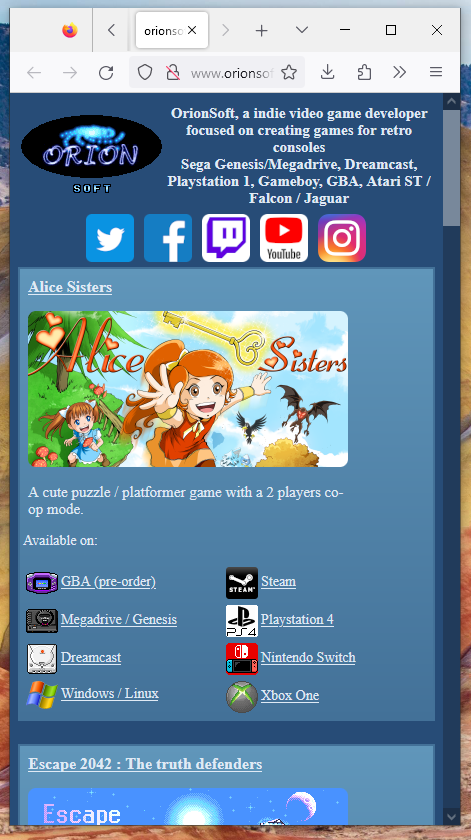Open the Alice Sisters title link

[x=70, y=287]
